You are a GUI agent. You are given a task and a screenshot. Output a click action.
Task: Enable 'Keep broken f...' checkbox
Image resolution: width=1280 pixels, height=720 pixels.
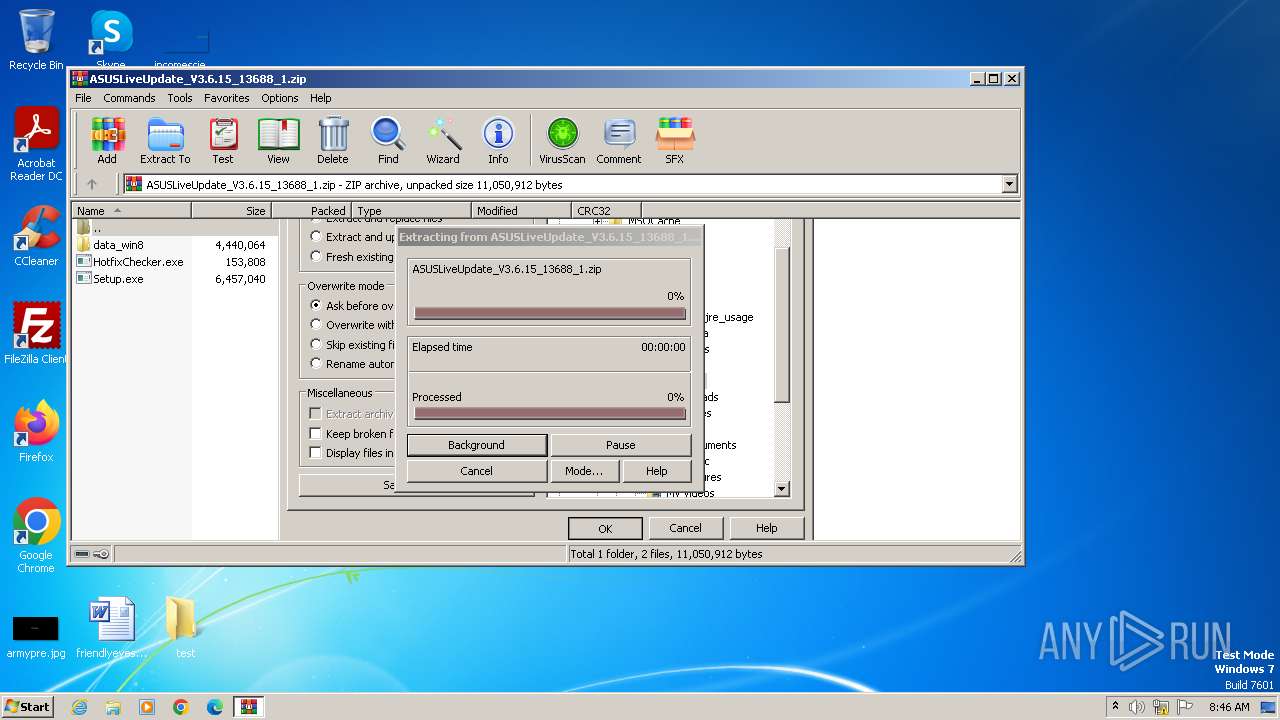(x=315, y=434)
